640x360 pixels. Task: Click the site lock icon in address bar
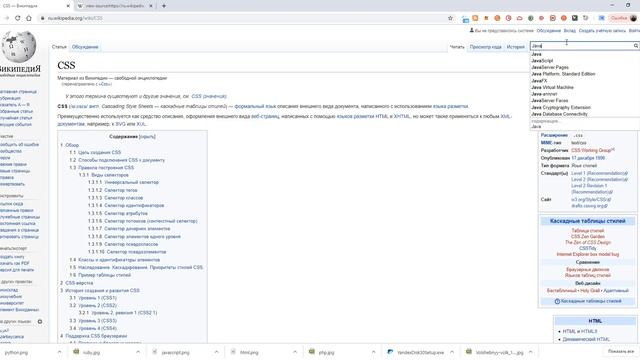click(42, 18)
